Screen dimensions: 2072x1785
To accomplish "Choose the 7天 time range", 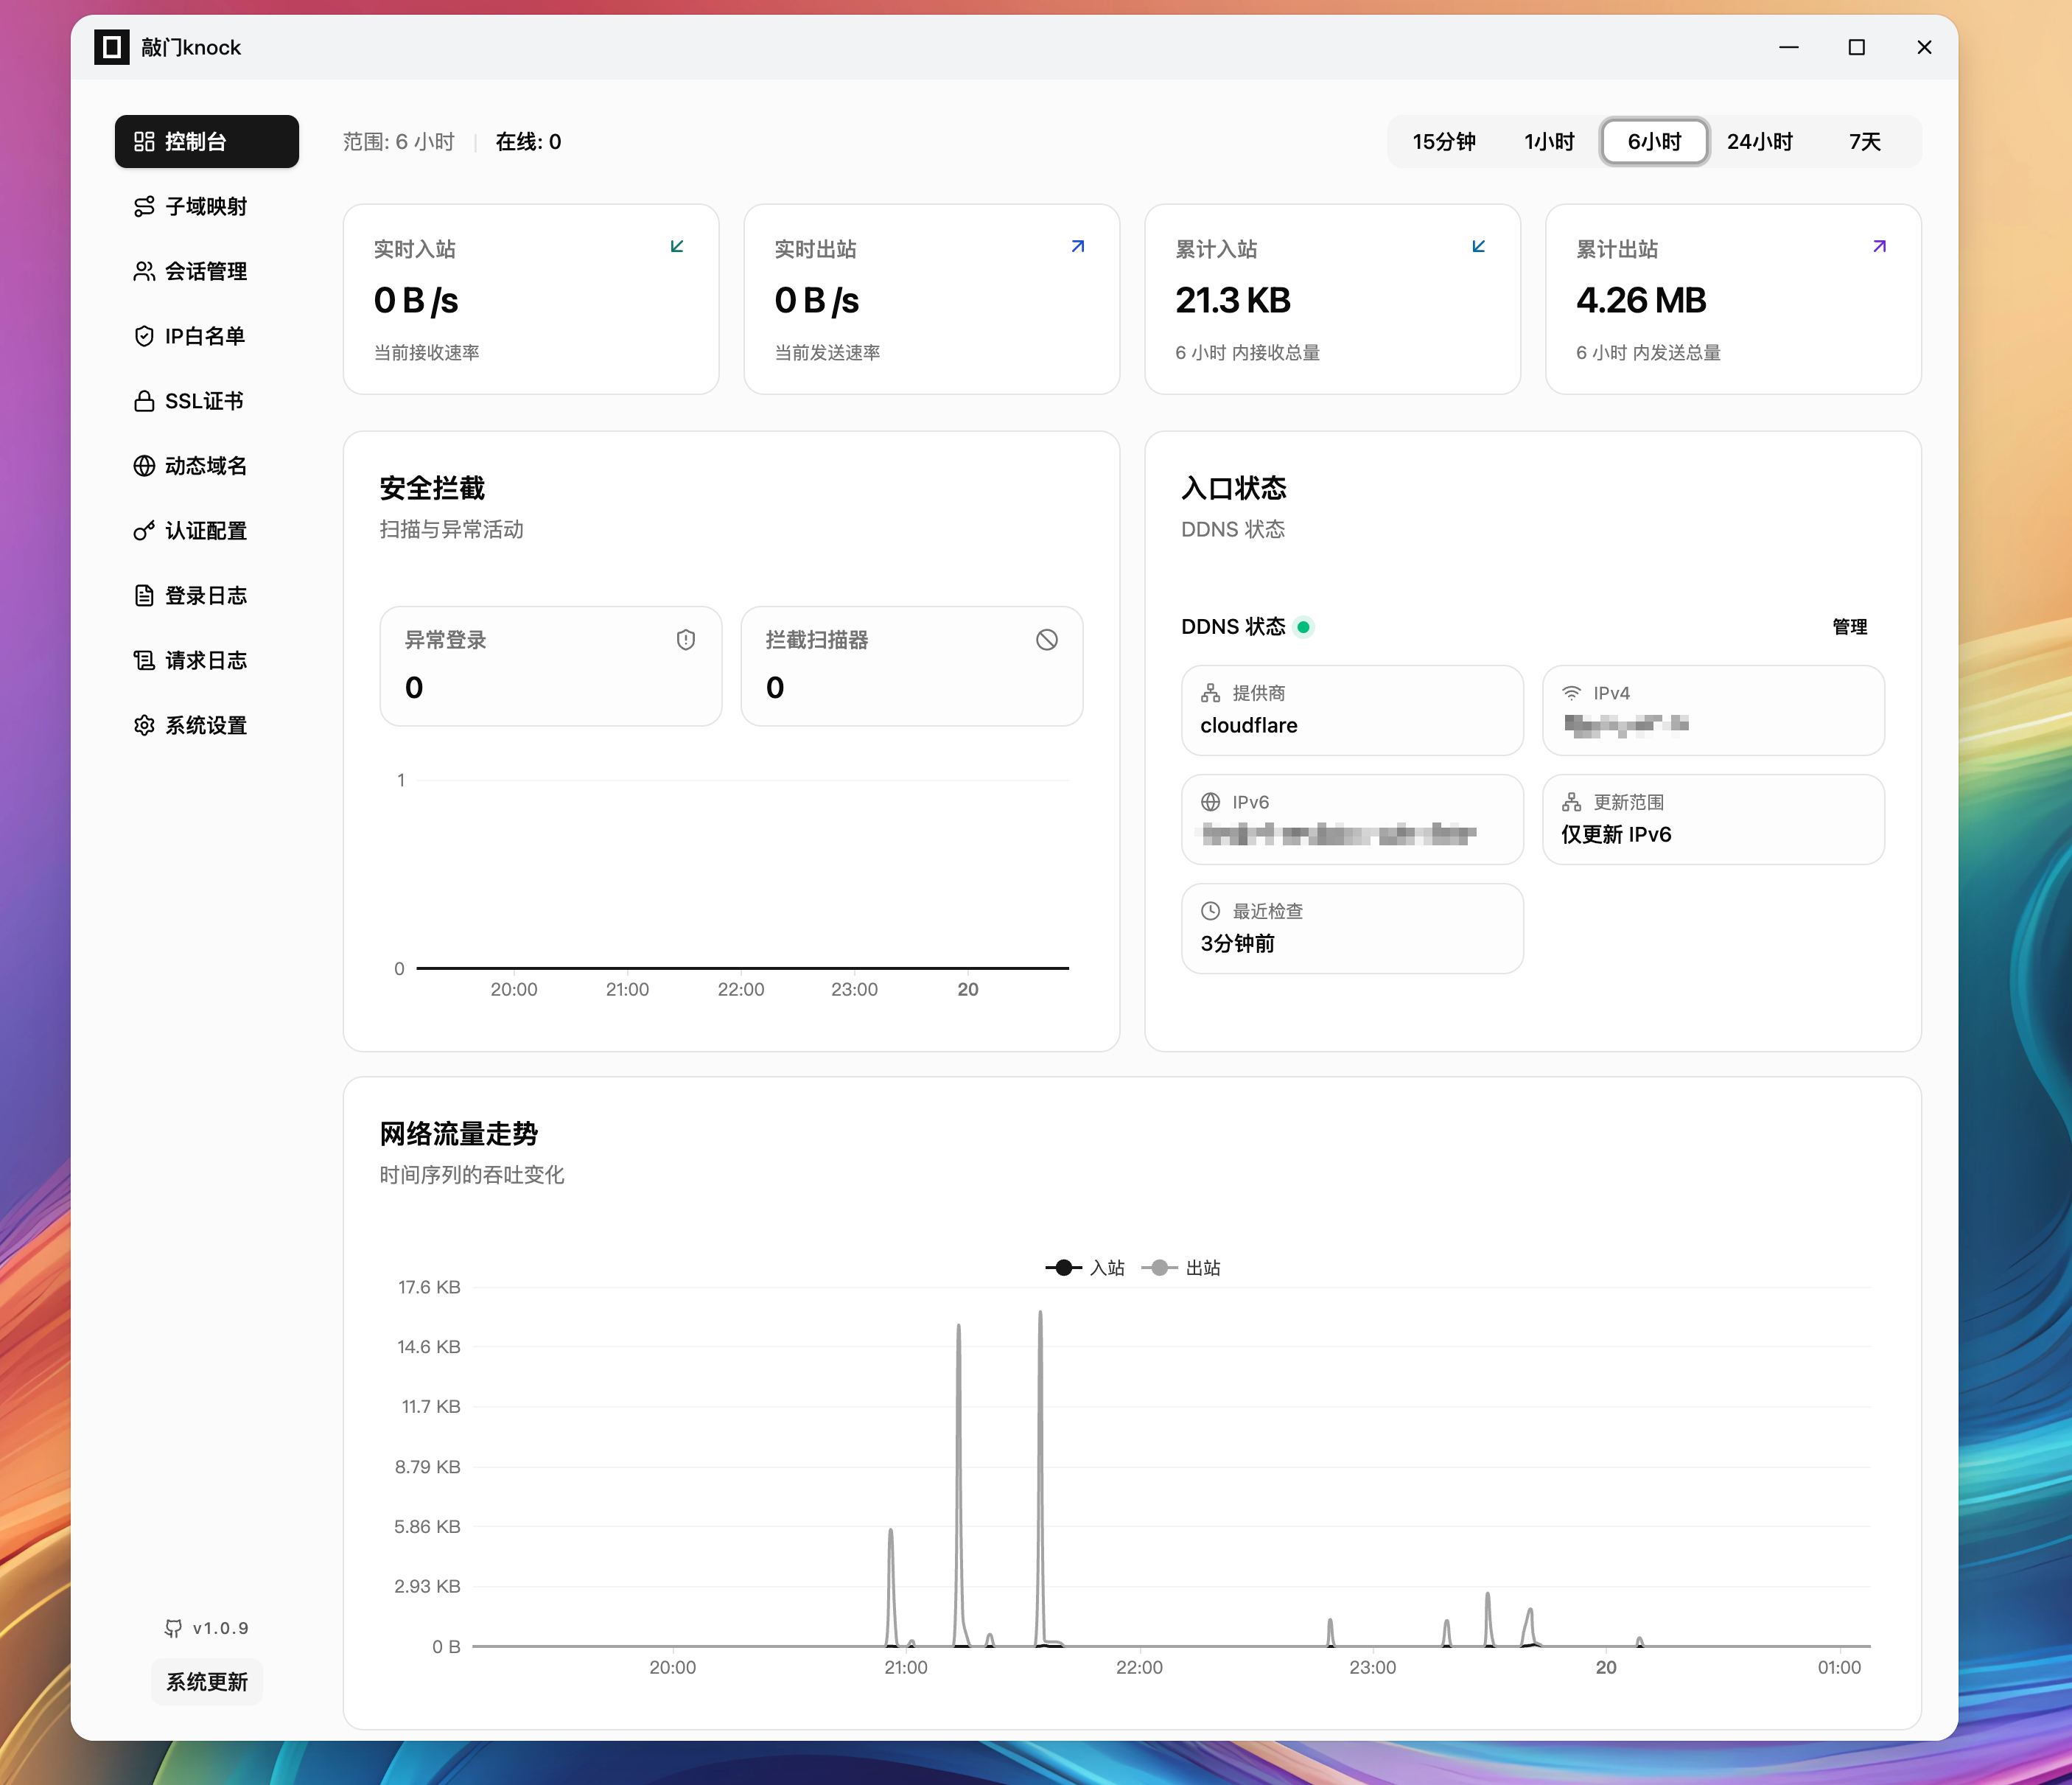I will pyautogui.click(x=1864, y=142).
